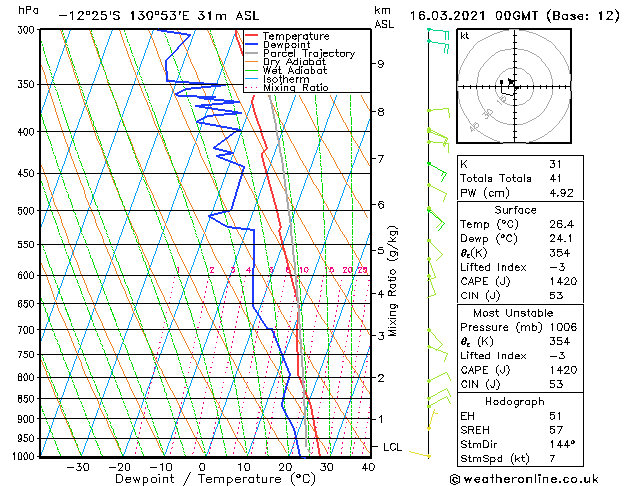Click the StmDir value 144°
This screenshot has width=629, height=486.
click(562, 444)
